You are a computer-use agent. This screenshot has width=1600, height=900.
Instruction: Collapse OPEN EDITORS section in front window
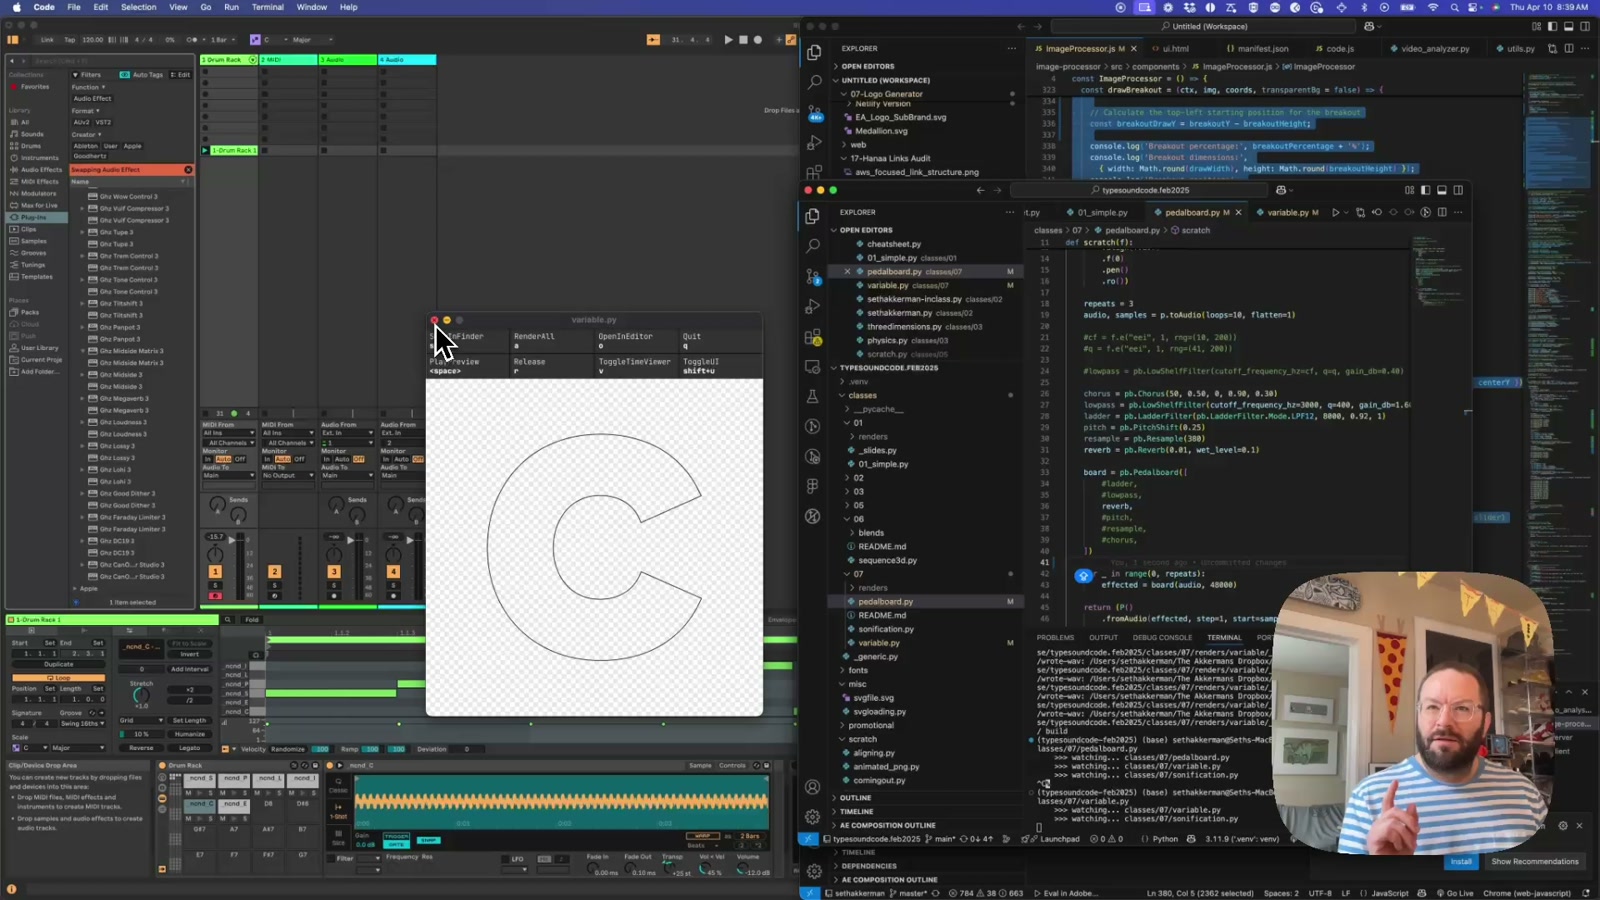tap(866, 230)
